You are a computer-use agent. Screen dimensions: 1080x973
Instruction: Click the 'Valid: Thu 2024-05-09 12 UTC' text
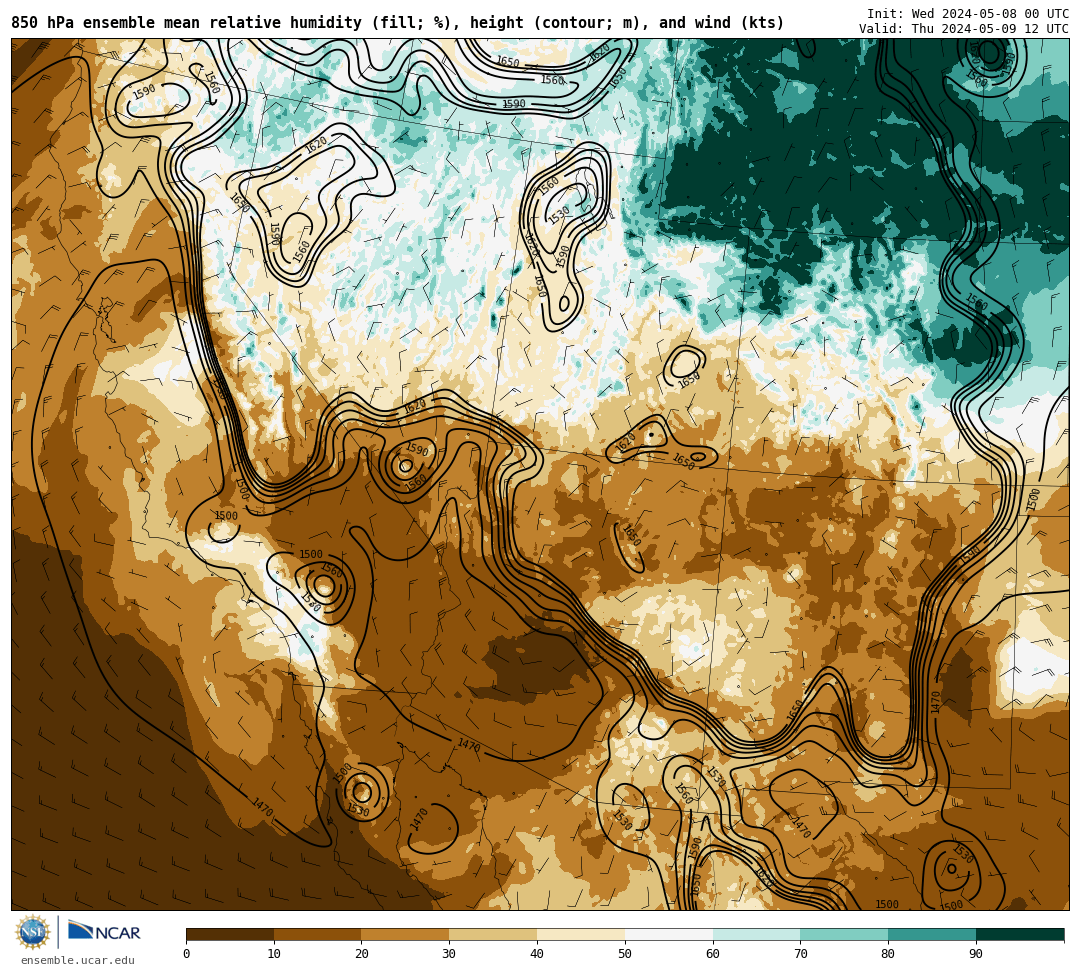(964, 29)
